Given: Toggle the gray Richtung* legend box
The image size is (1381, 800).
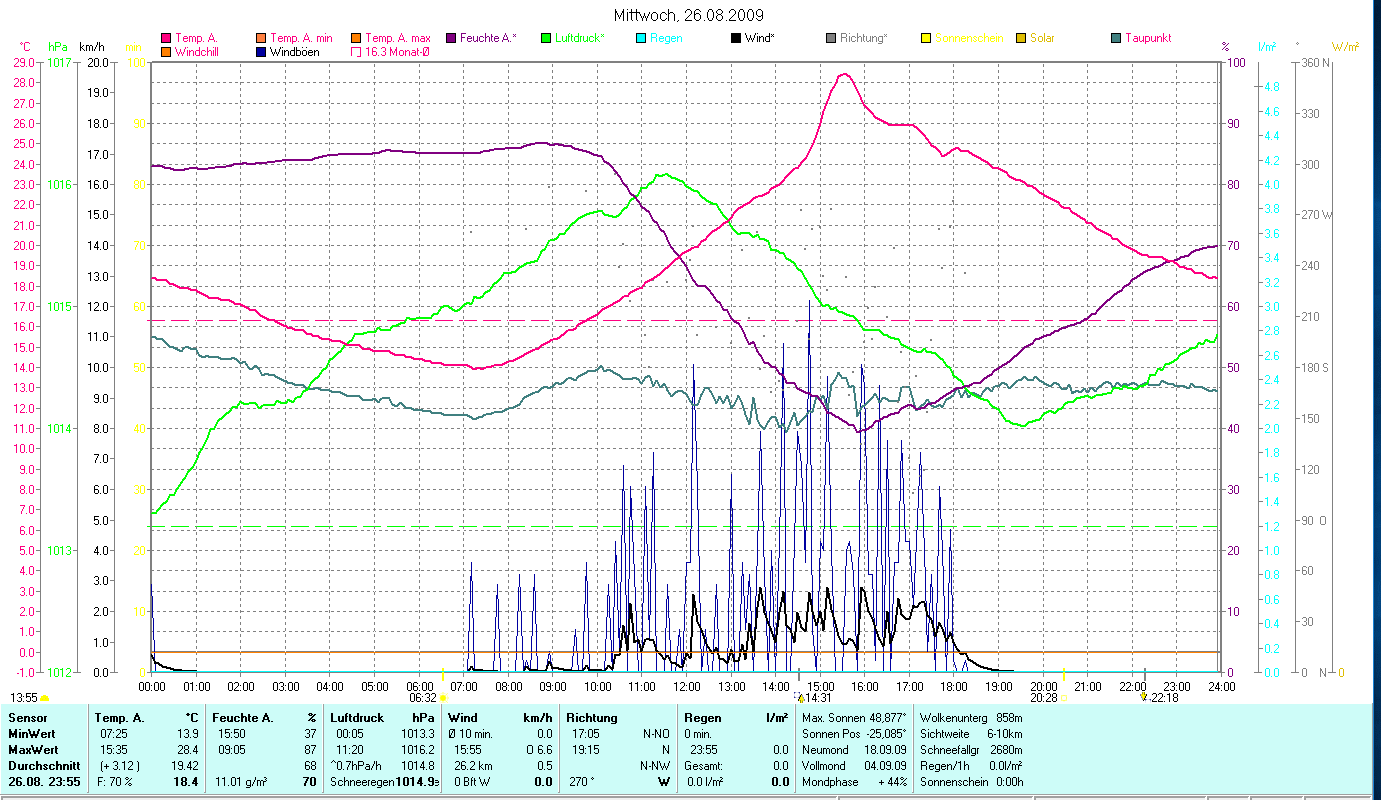Looking at the screenshot, I should point(831,38).
